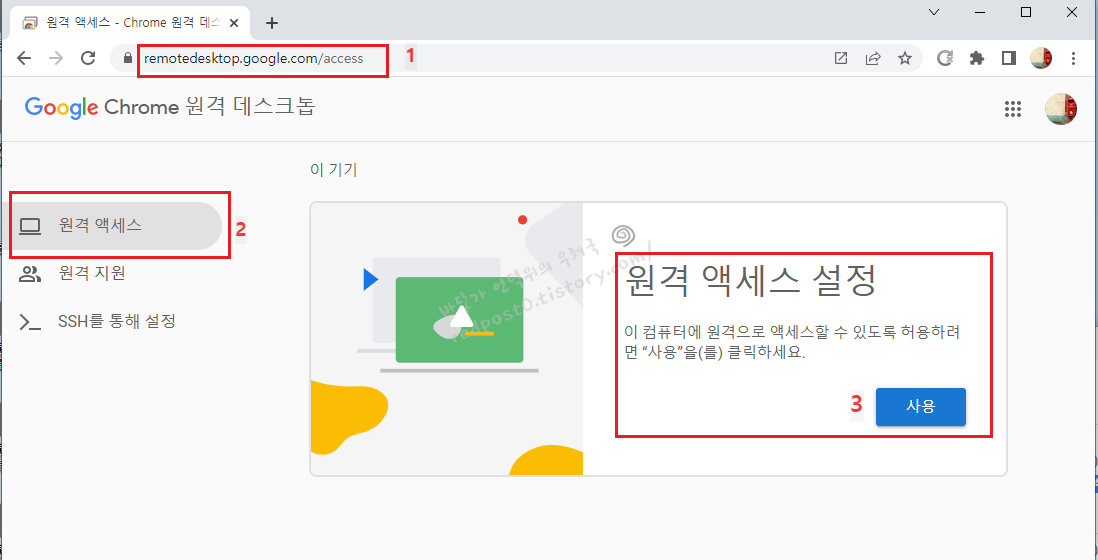Click the share page icon

pyautogui.click(x=873, y=59)
